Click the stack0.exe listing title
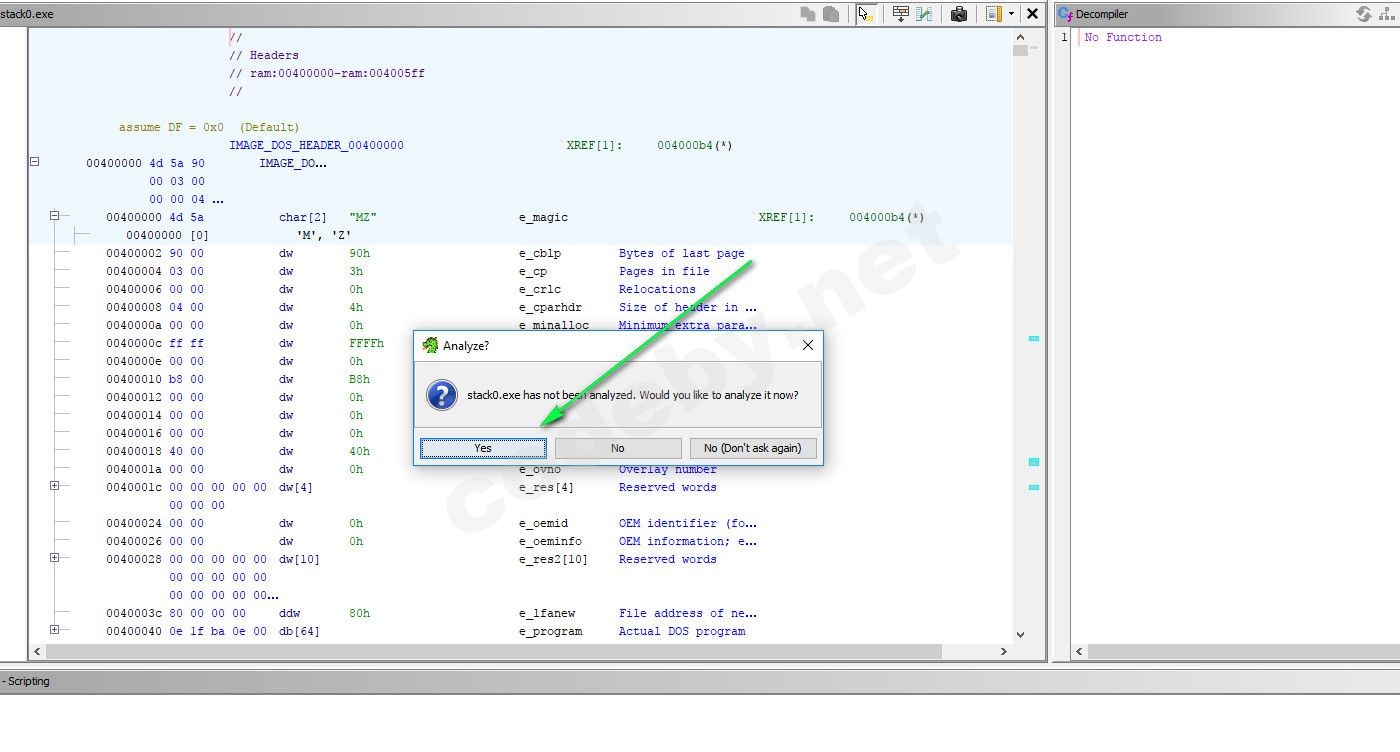 [27, 14]
